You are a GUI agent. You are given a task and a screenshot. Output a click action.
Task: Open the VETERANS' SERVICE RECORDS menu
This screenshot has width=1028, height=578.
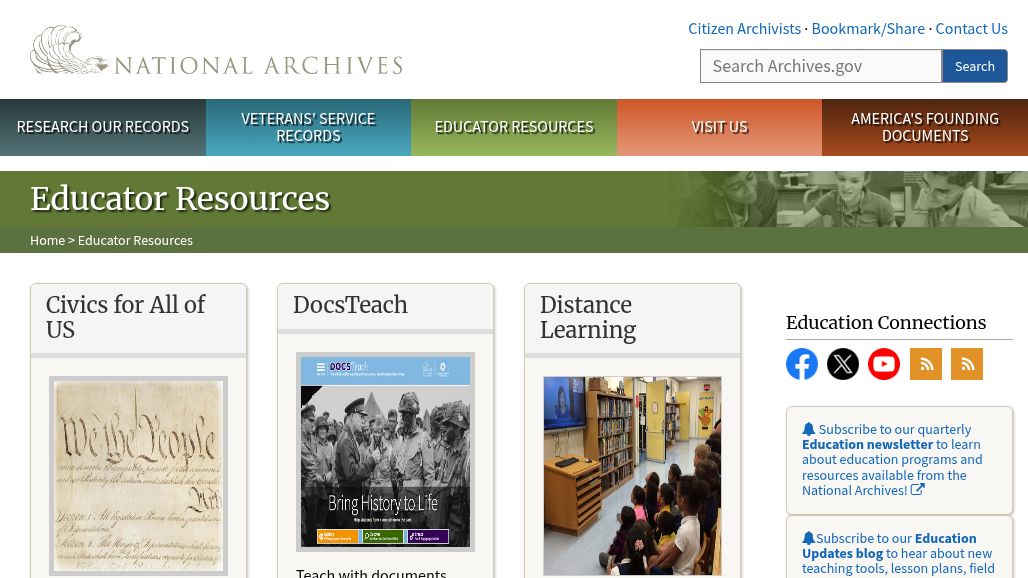coord(308,127)
